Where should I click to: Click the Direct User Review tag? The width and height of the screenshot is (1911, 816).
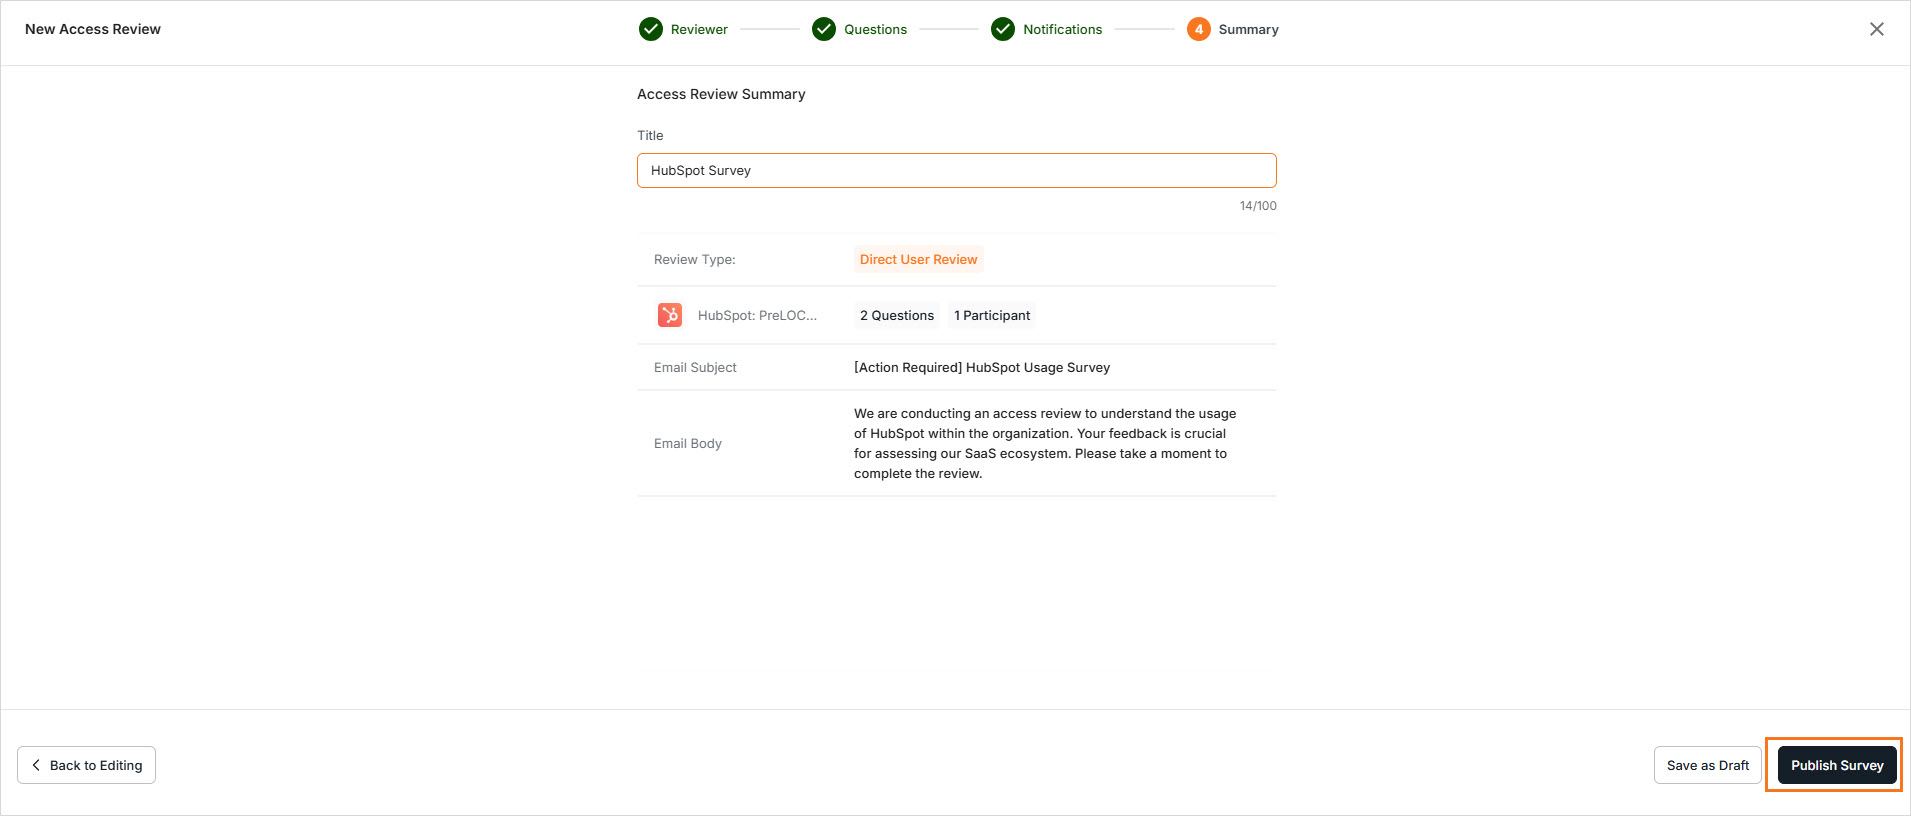click(919, 259)
